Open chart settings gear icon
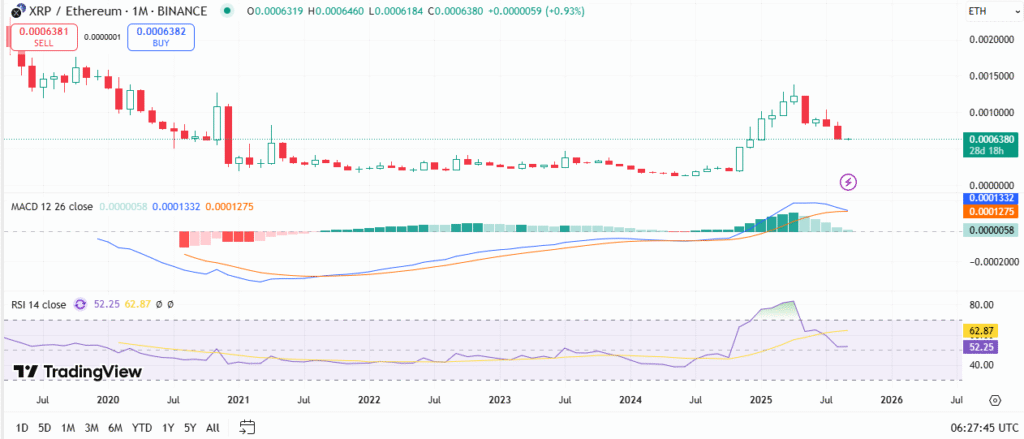The height and width of the screenshot is (439, 1024). [995, 399]
